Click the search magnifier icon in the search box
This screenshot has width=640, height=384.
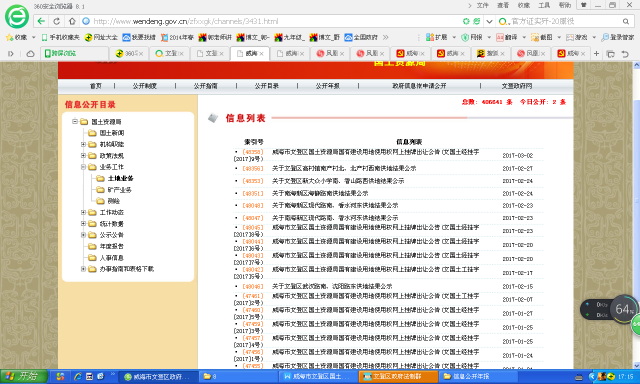(626, 21)
